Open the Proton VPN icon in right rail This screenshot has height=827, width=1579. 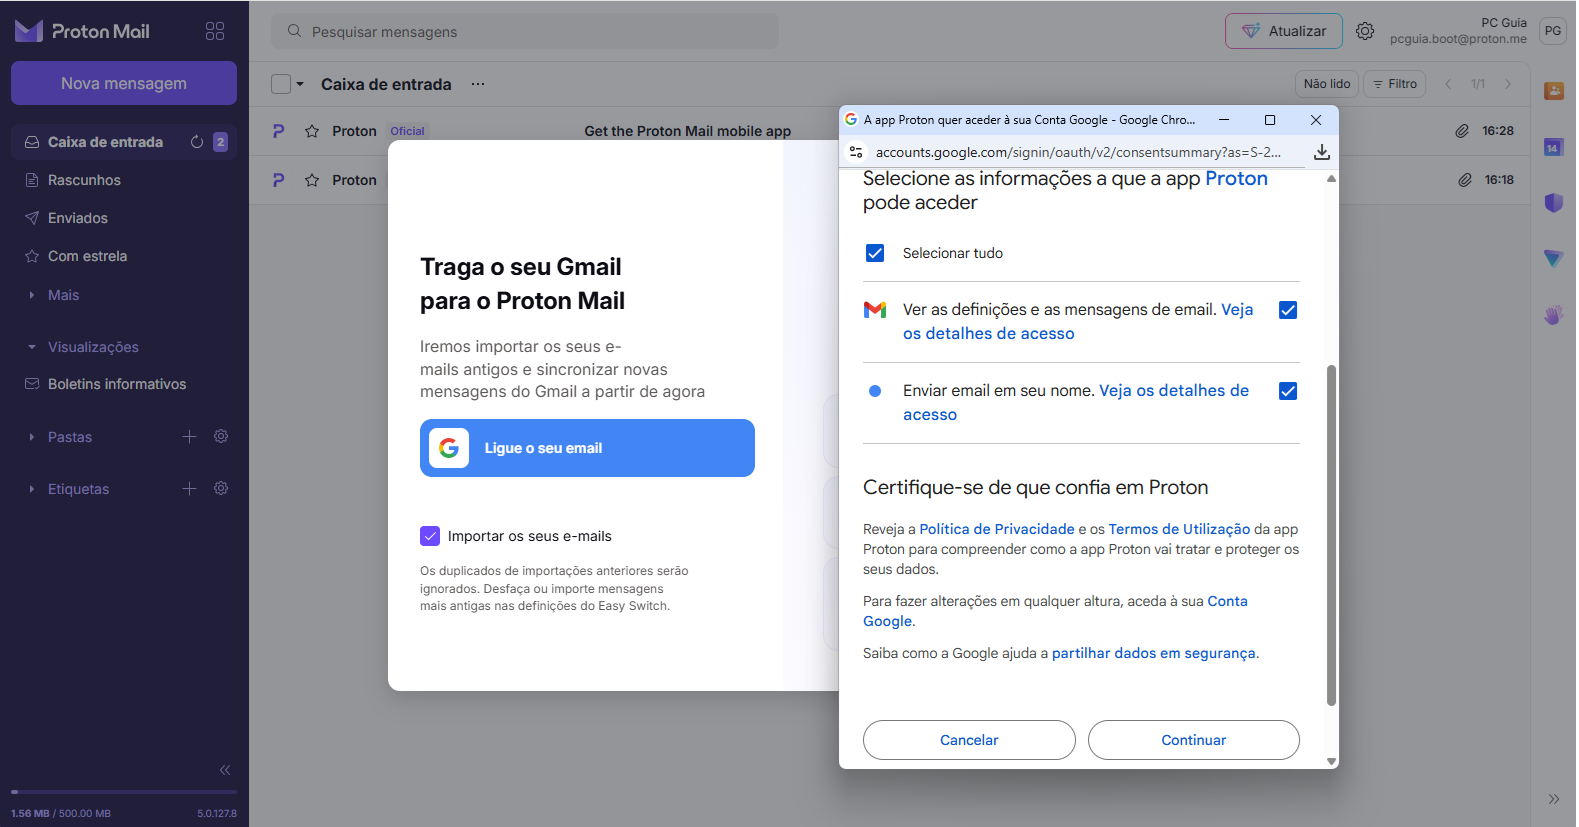pos(1553,258)
